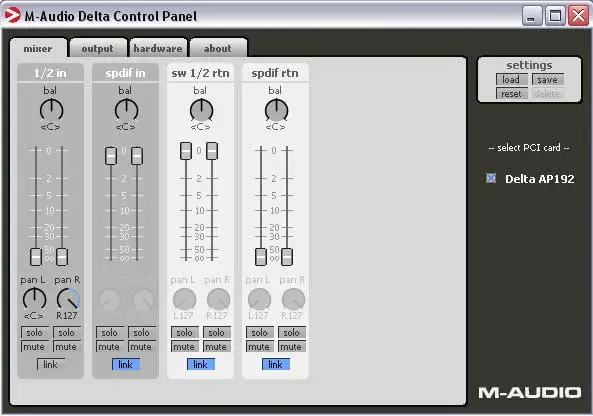Click the spdif rtn balance knob
The image size is (593, 416).
coord(276,110)
